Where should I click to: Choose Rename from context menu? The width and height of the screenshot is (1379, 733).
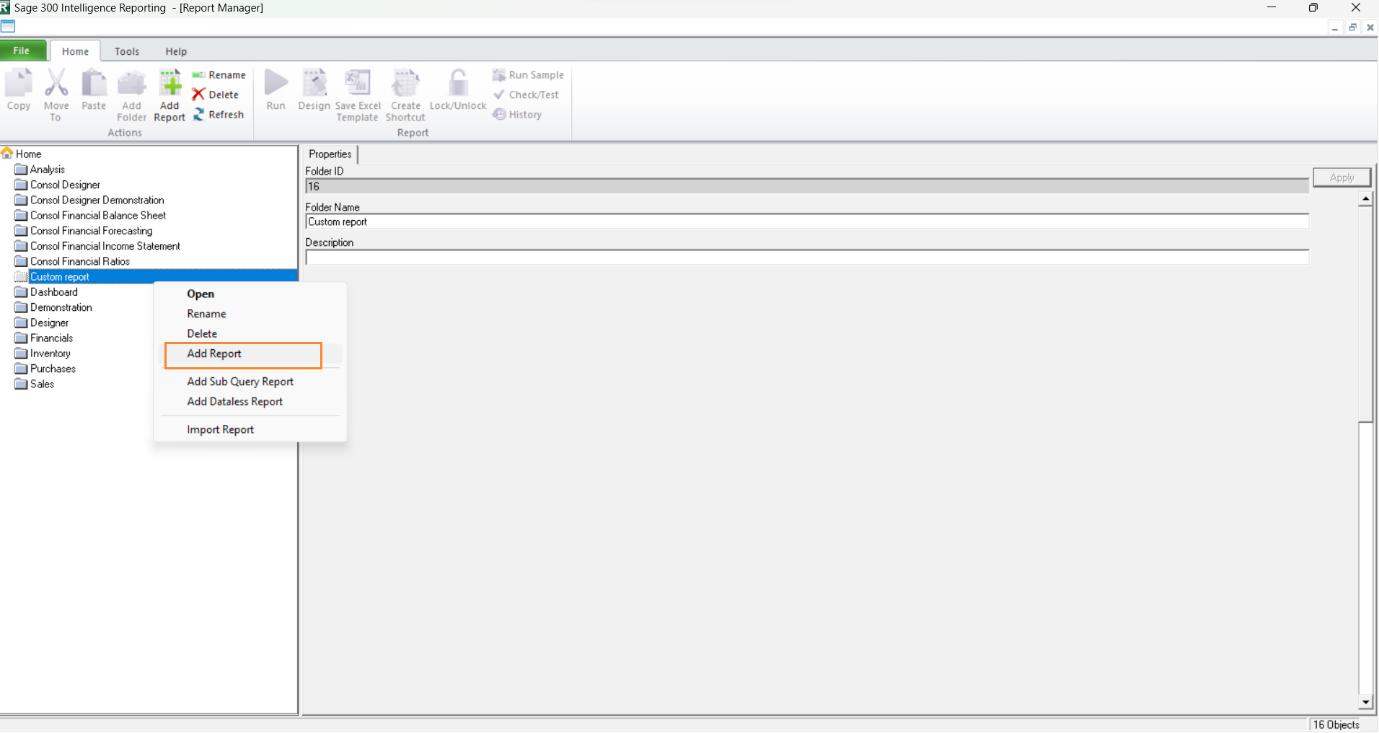(x=206, y=314)
